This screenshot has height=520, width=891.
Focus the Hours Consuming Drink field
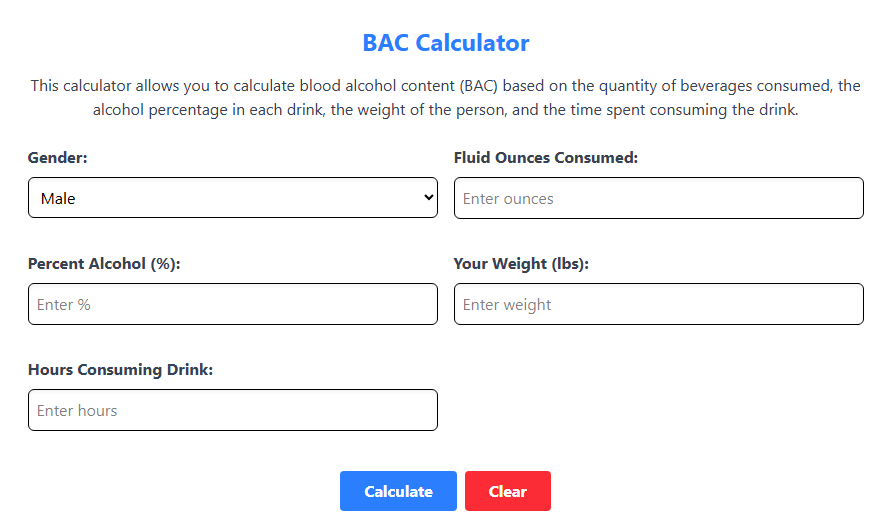point(232,410)
